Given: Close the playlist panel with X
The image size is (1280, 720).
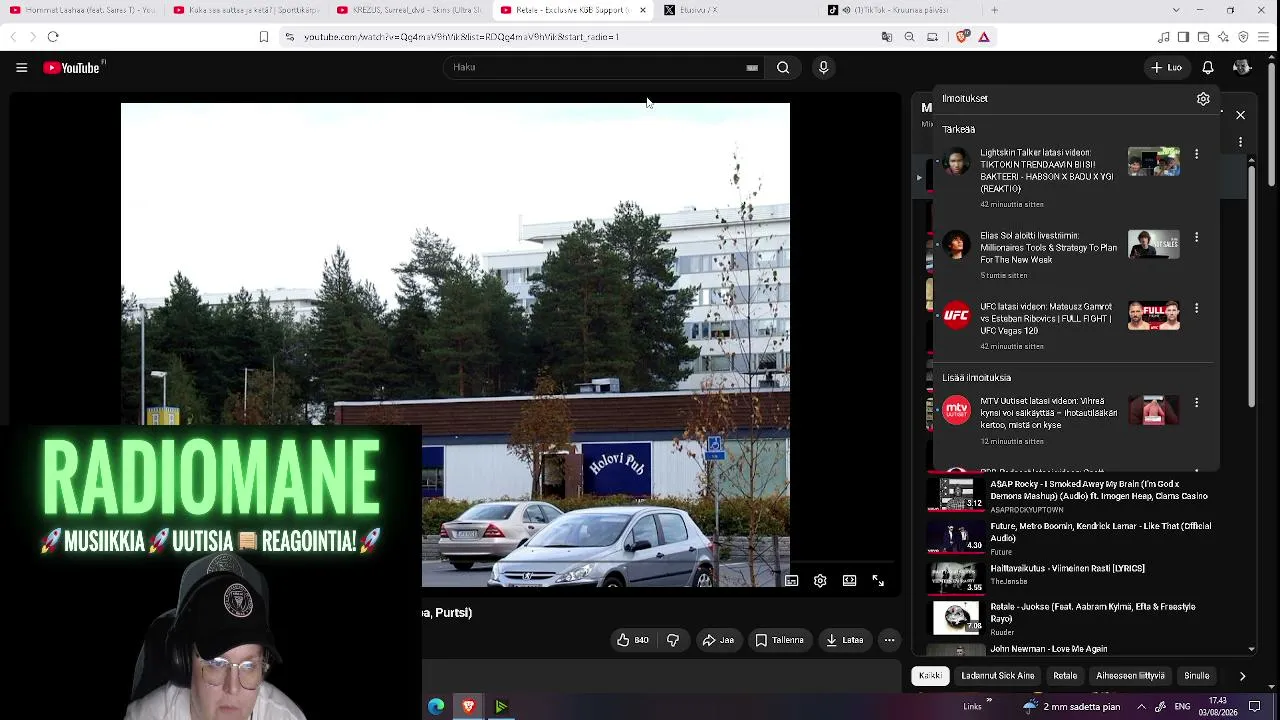Looking at the screenshot, I should click(1240, 115).
